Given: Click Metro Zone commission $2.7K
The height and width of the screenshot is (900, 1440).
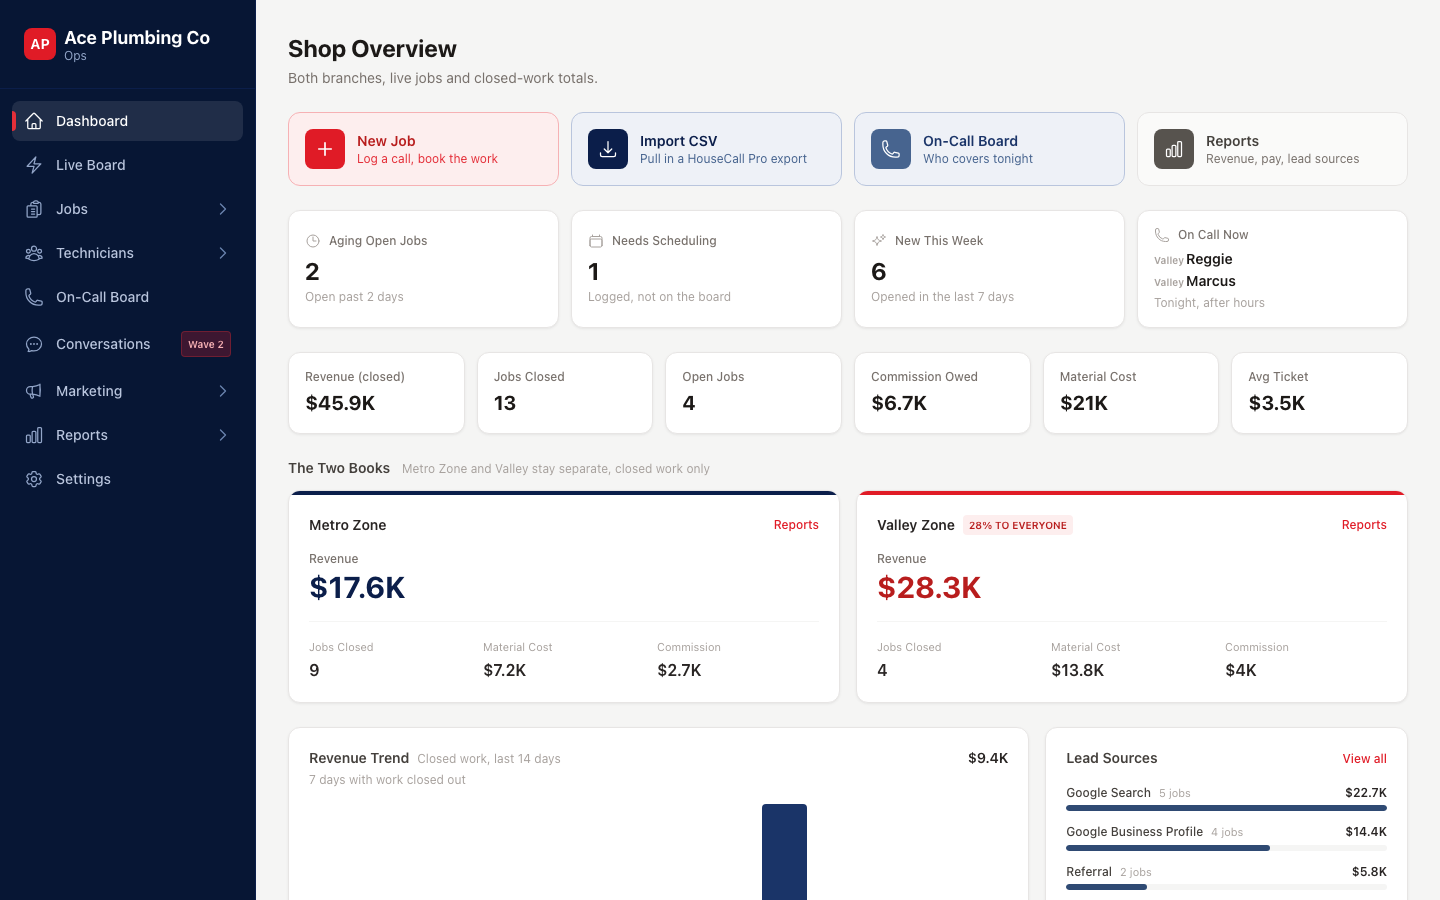Looking at the screenshot, I should click(679, 670).
